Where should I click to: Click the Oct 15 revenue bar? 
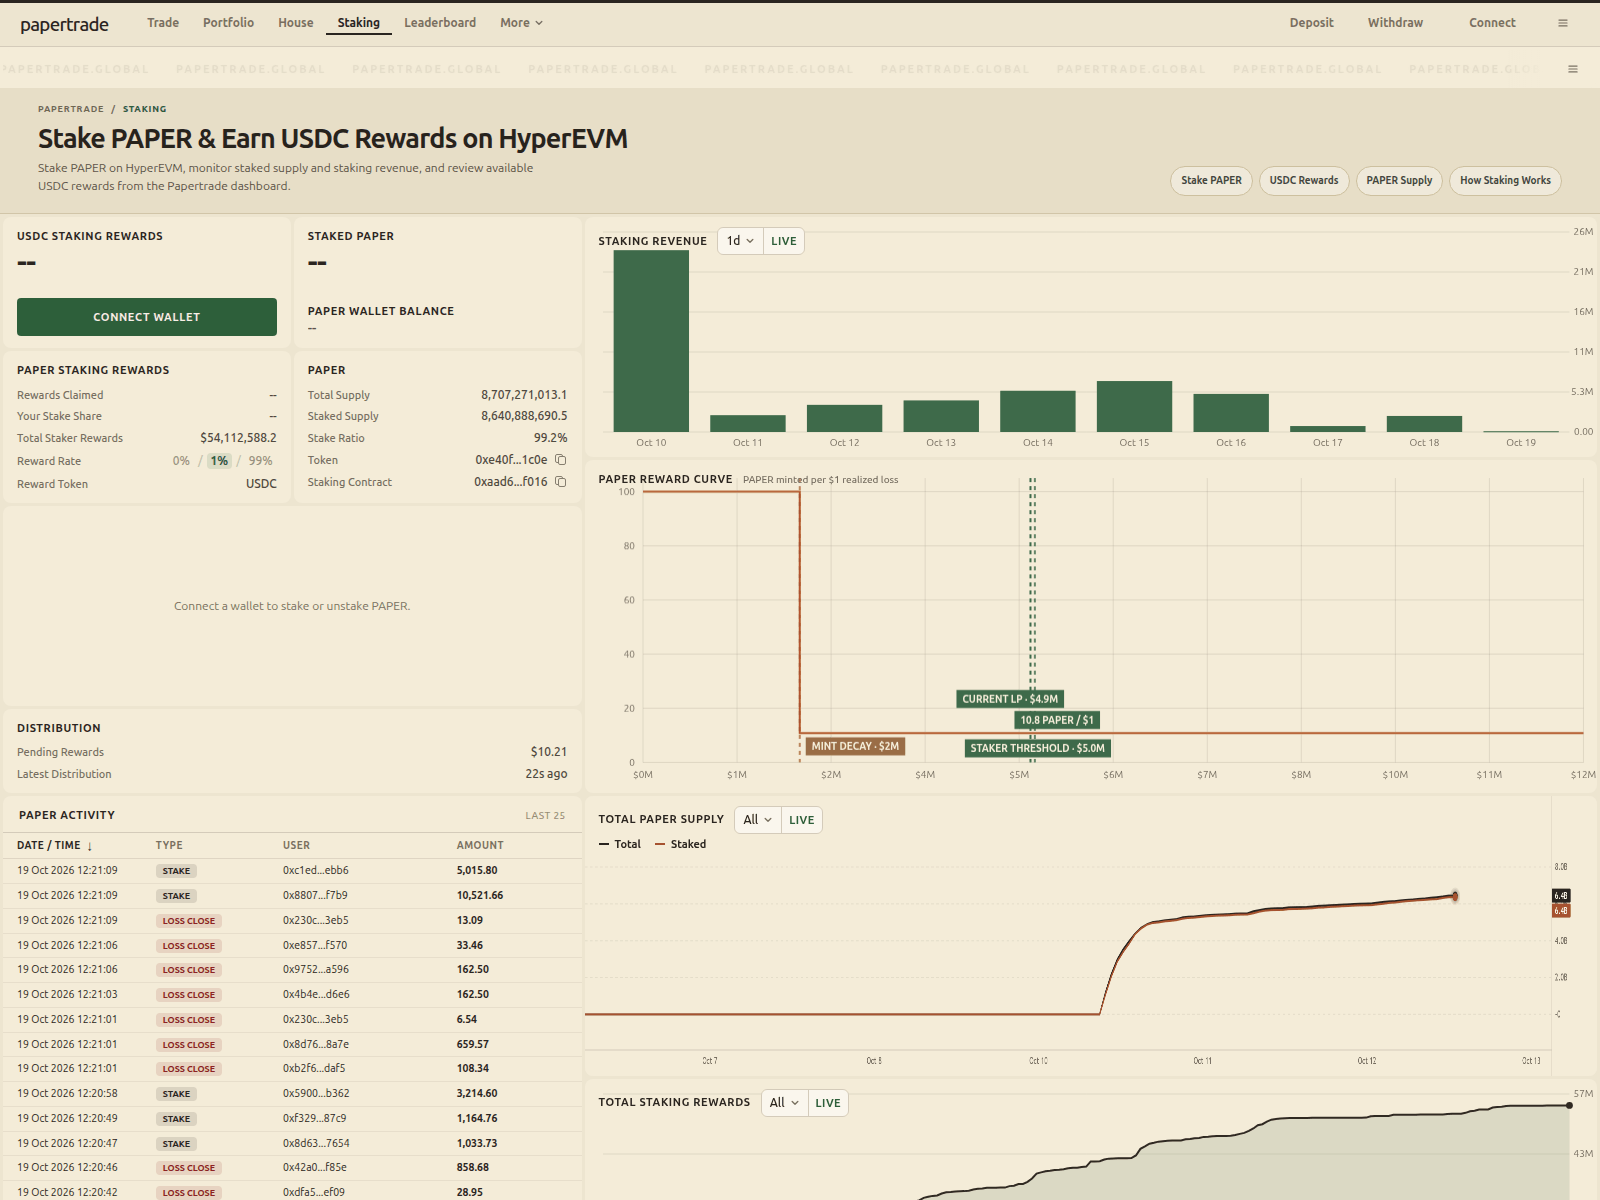coord(1134,406)
